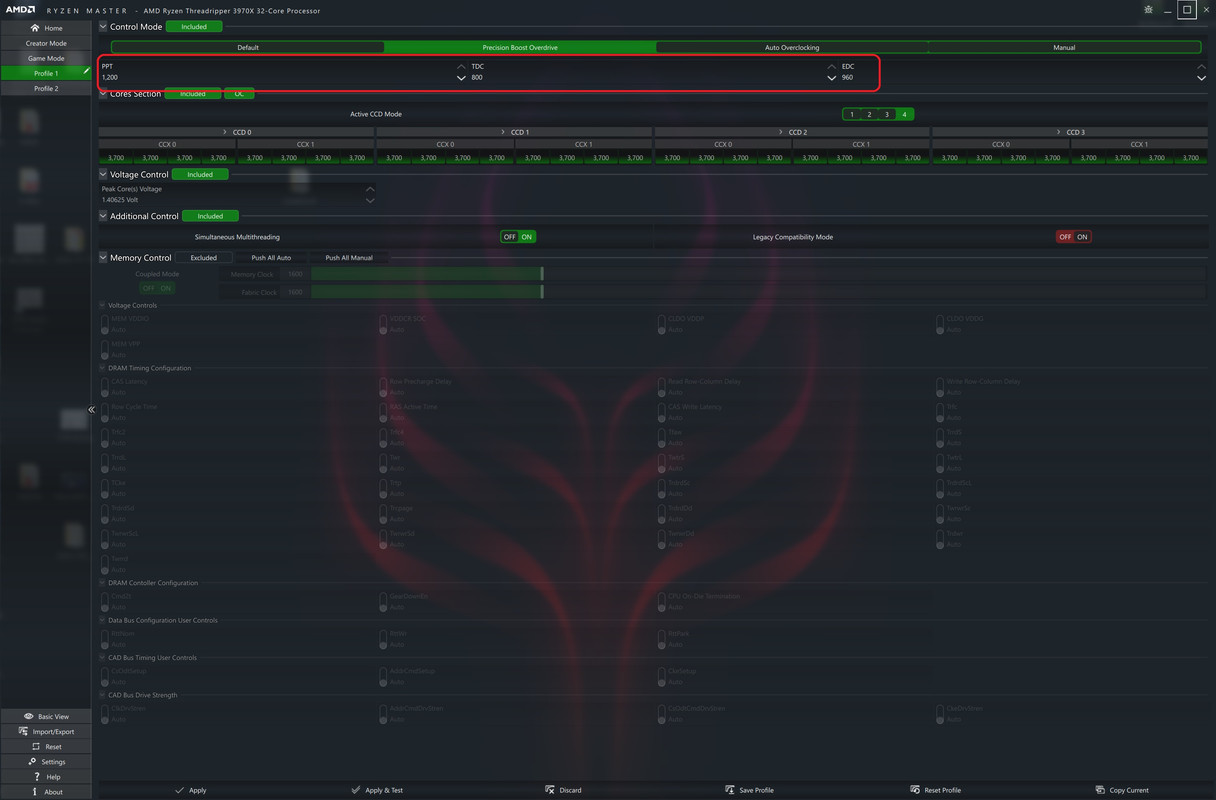Click the 1.40625 Volt value
This screenshot has height=800, width=1216.
tap(120, 200)
